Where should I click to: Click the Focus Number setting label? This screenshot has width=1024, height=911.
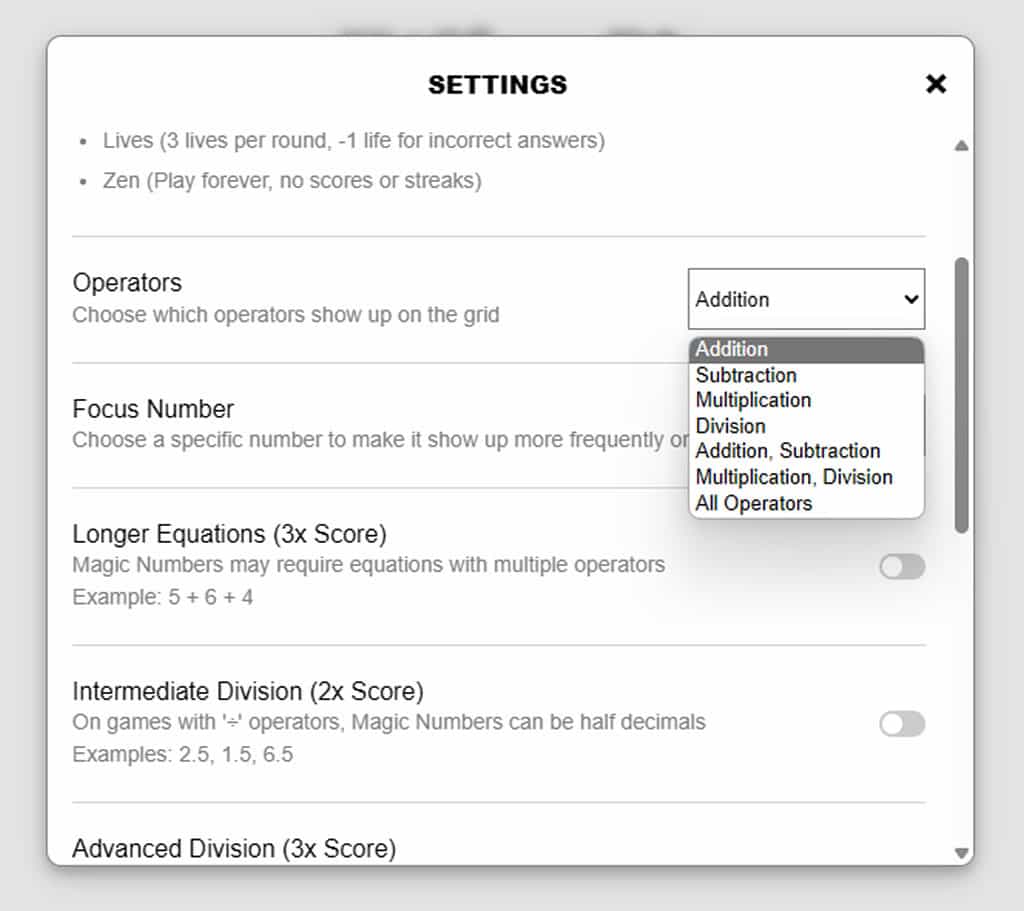pos(153,409)
